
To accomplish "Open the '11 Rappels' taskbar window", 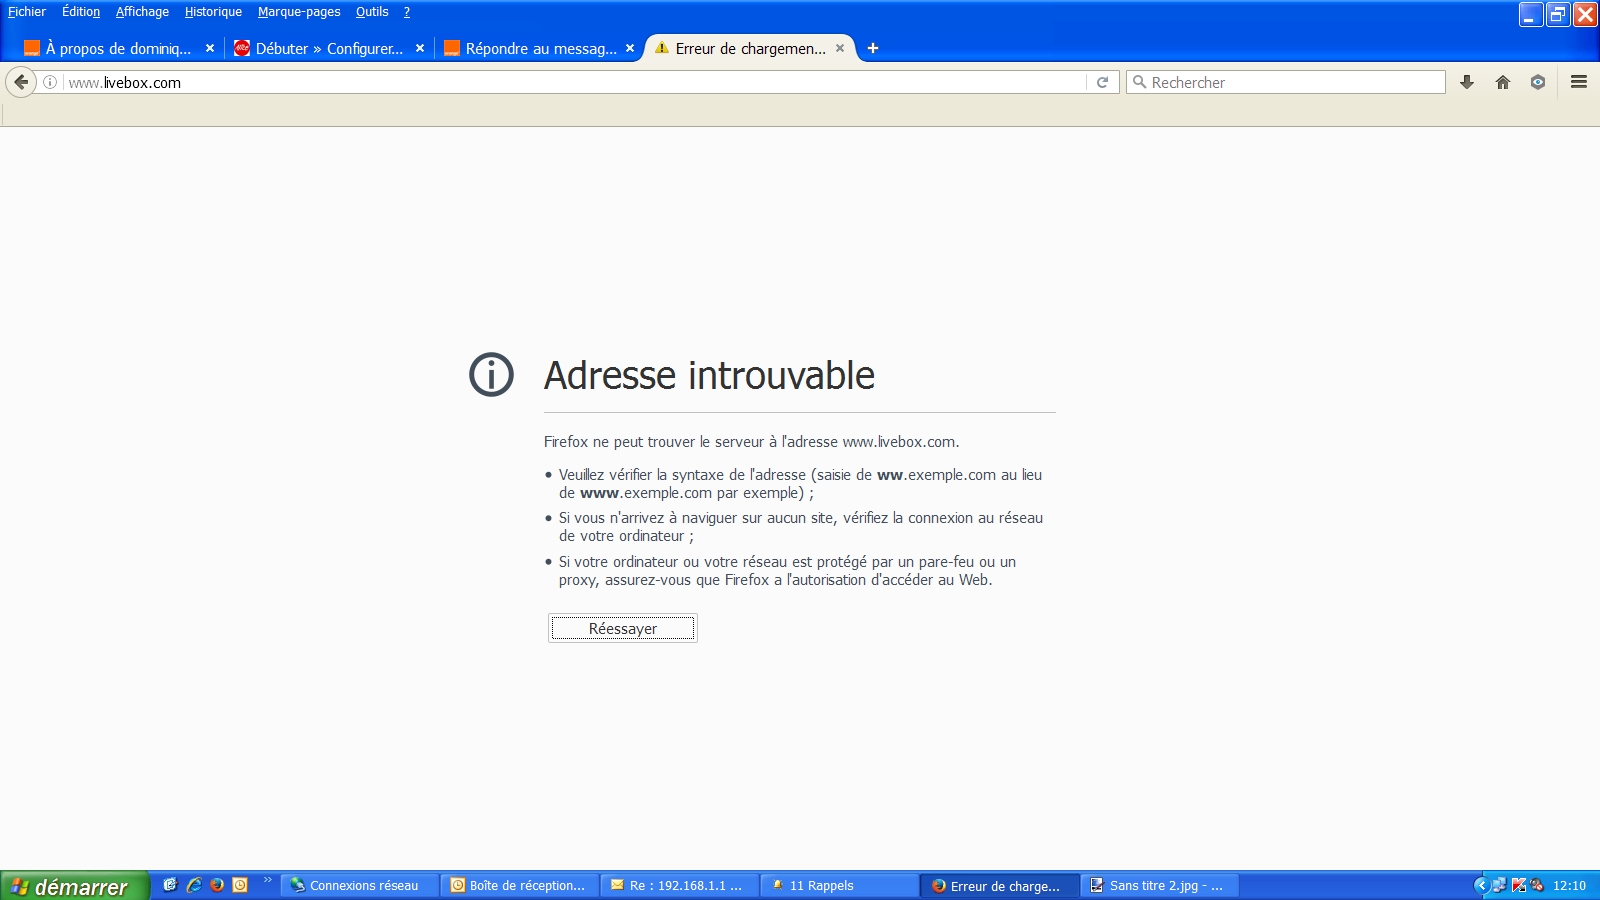I will point(840,885).
